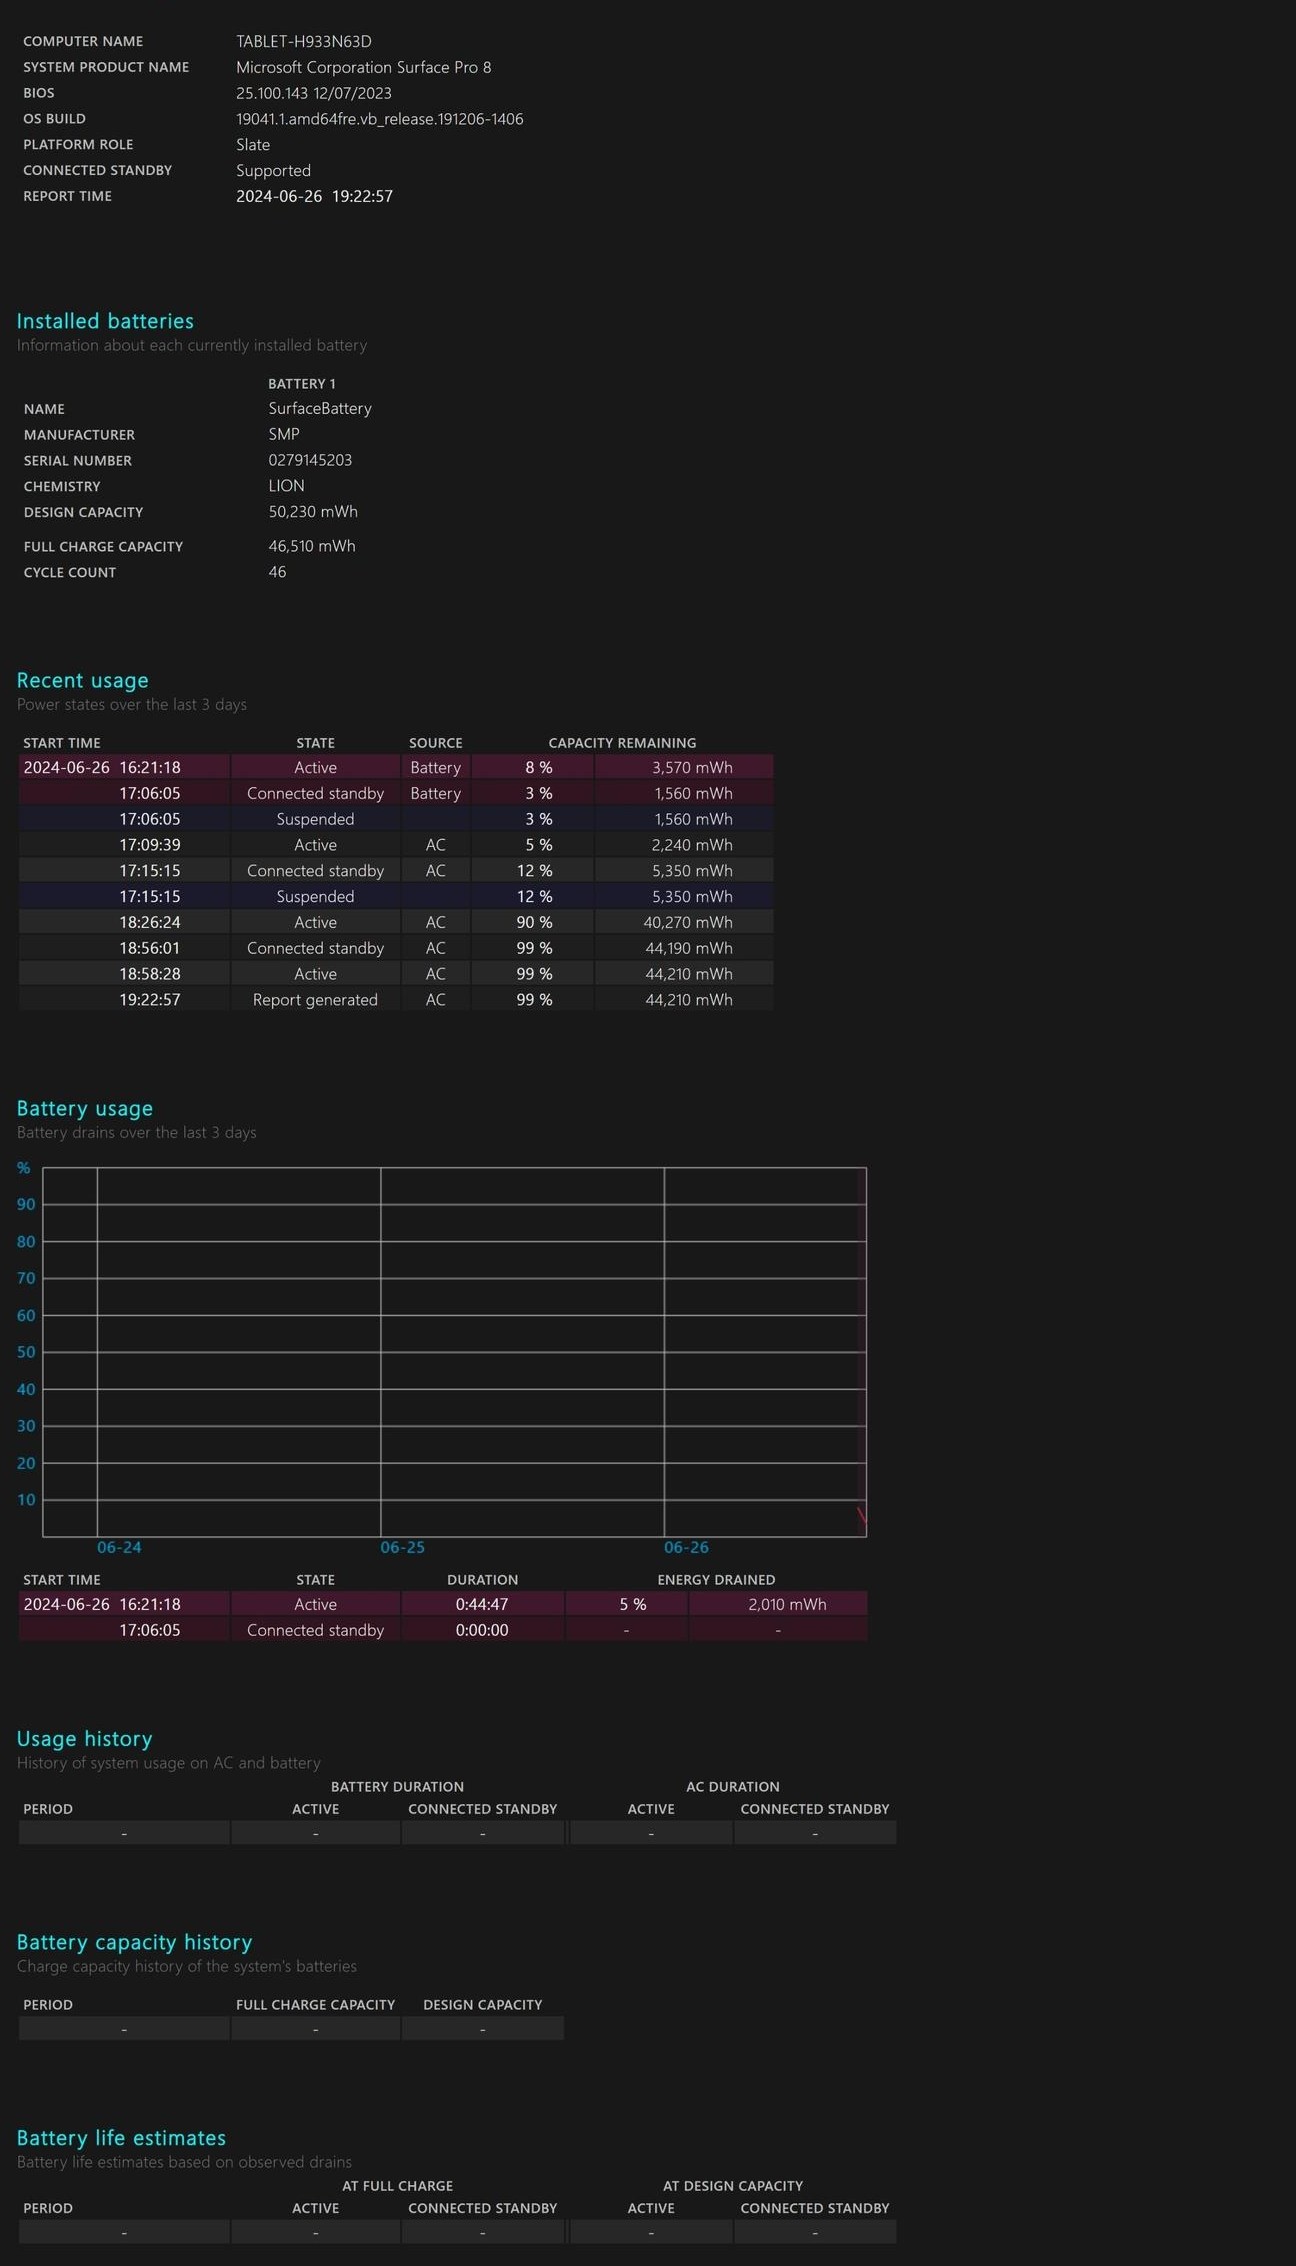Click the OS build version text
1296x2266 pixels.
point(380,119)
